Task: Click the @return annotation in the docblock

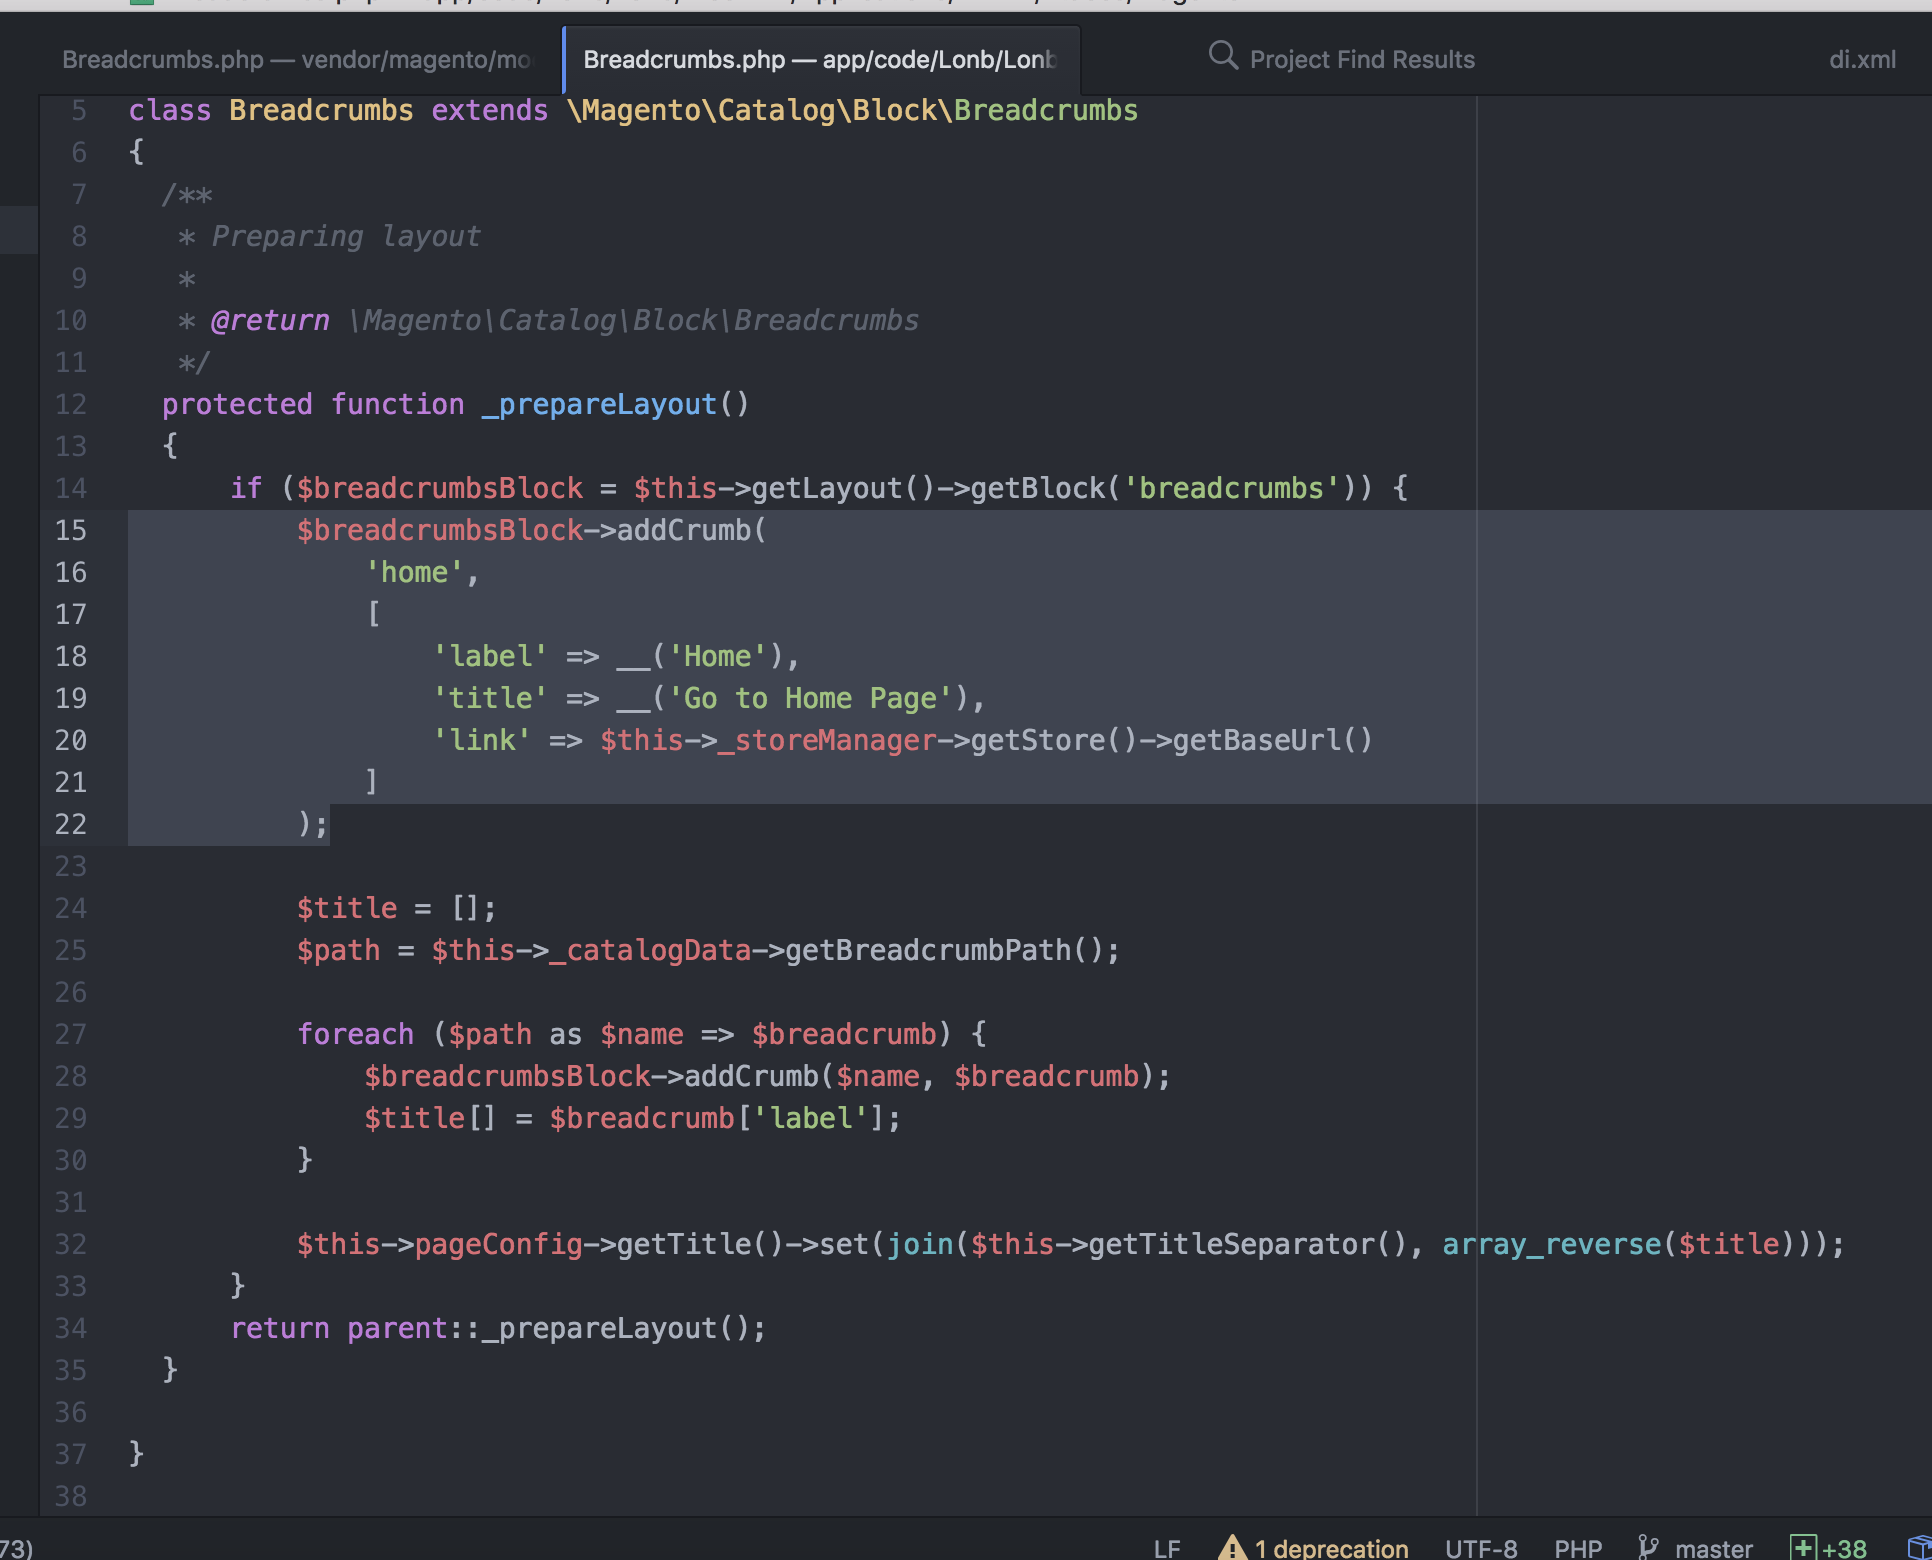Action: 270,320
